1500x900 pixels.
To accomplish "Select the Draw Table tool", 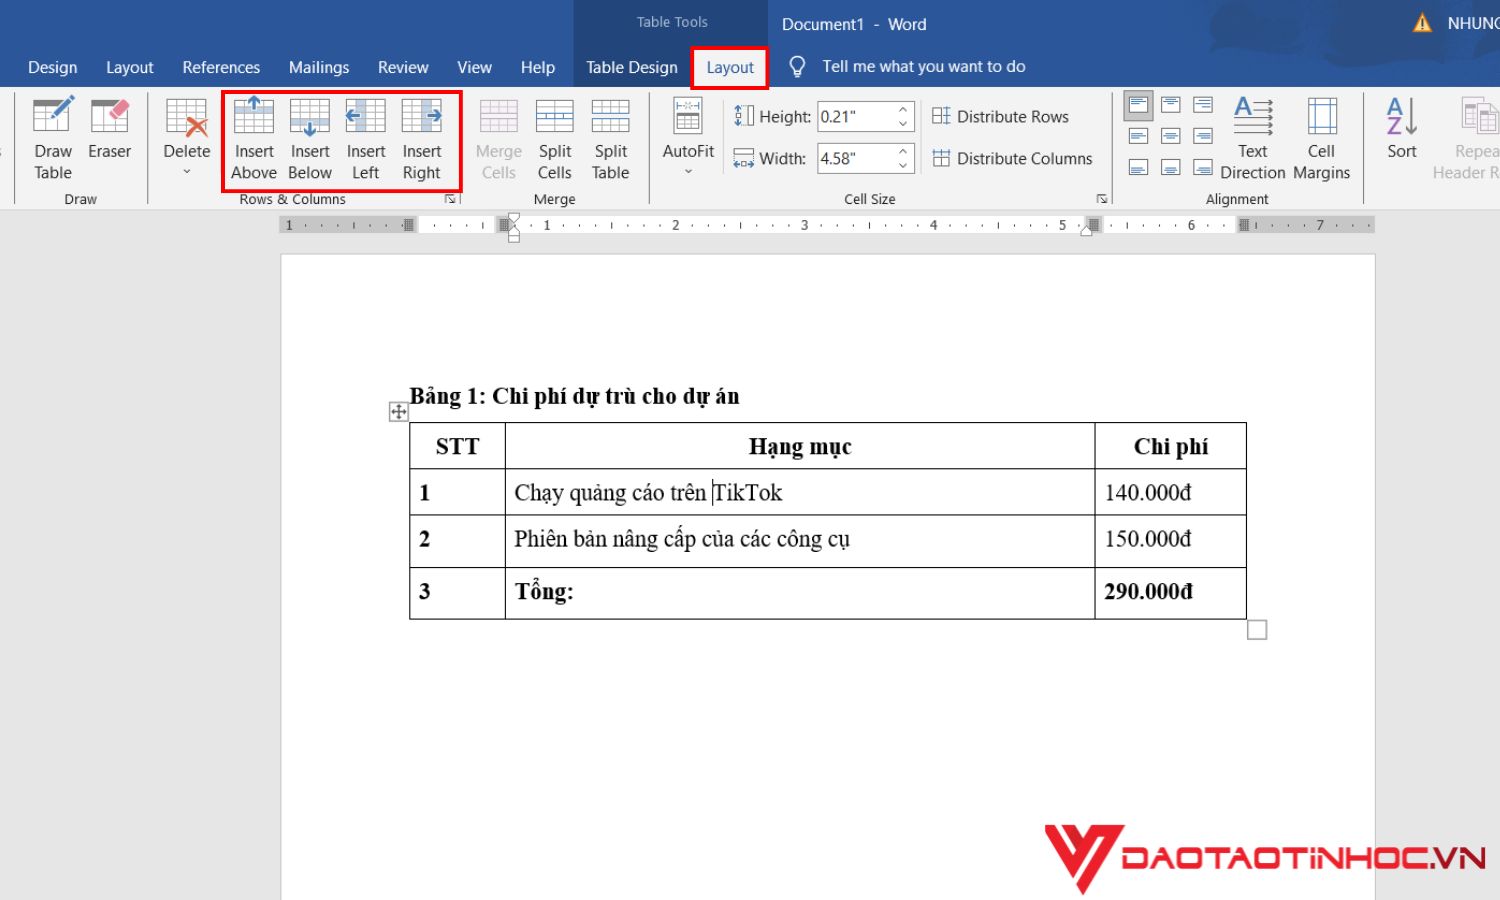I will [52, 136].
